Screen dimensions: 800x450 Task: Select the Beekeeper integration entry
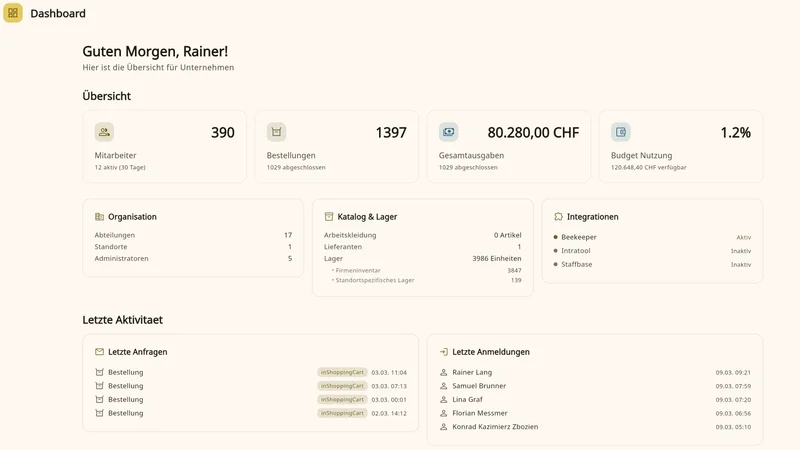click(579, 237)
